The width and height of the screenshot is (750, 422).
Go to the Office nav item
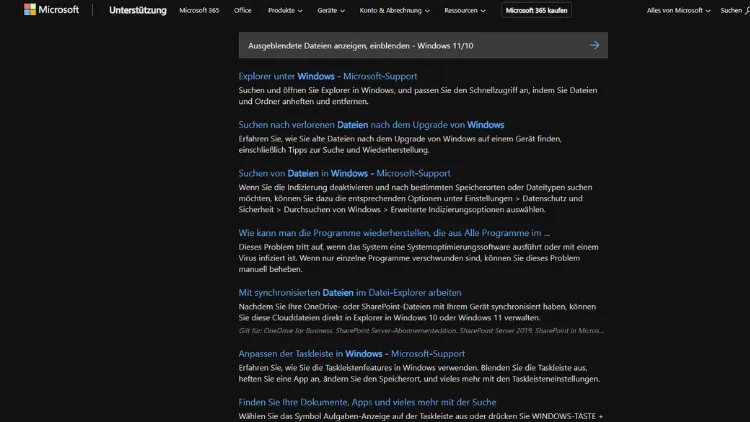[243, 10]
